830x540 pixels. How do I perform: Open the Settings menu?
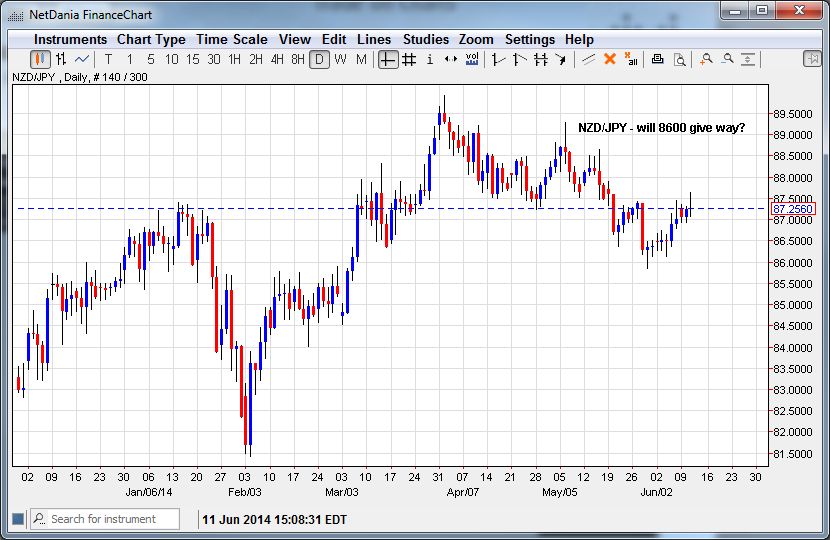point(530,40)
